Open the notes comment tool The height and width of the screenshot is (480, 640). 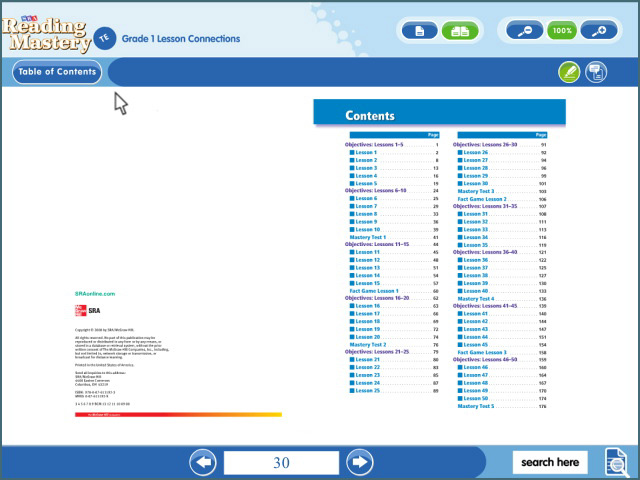597,72
